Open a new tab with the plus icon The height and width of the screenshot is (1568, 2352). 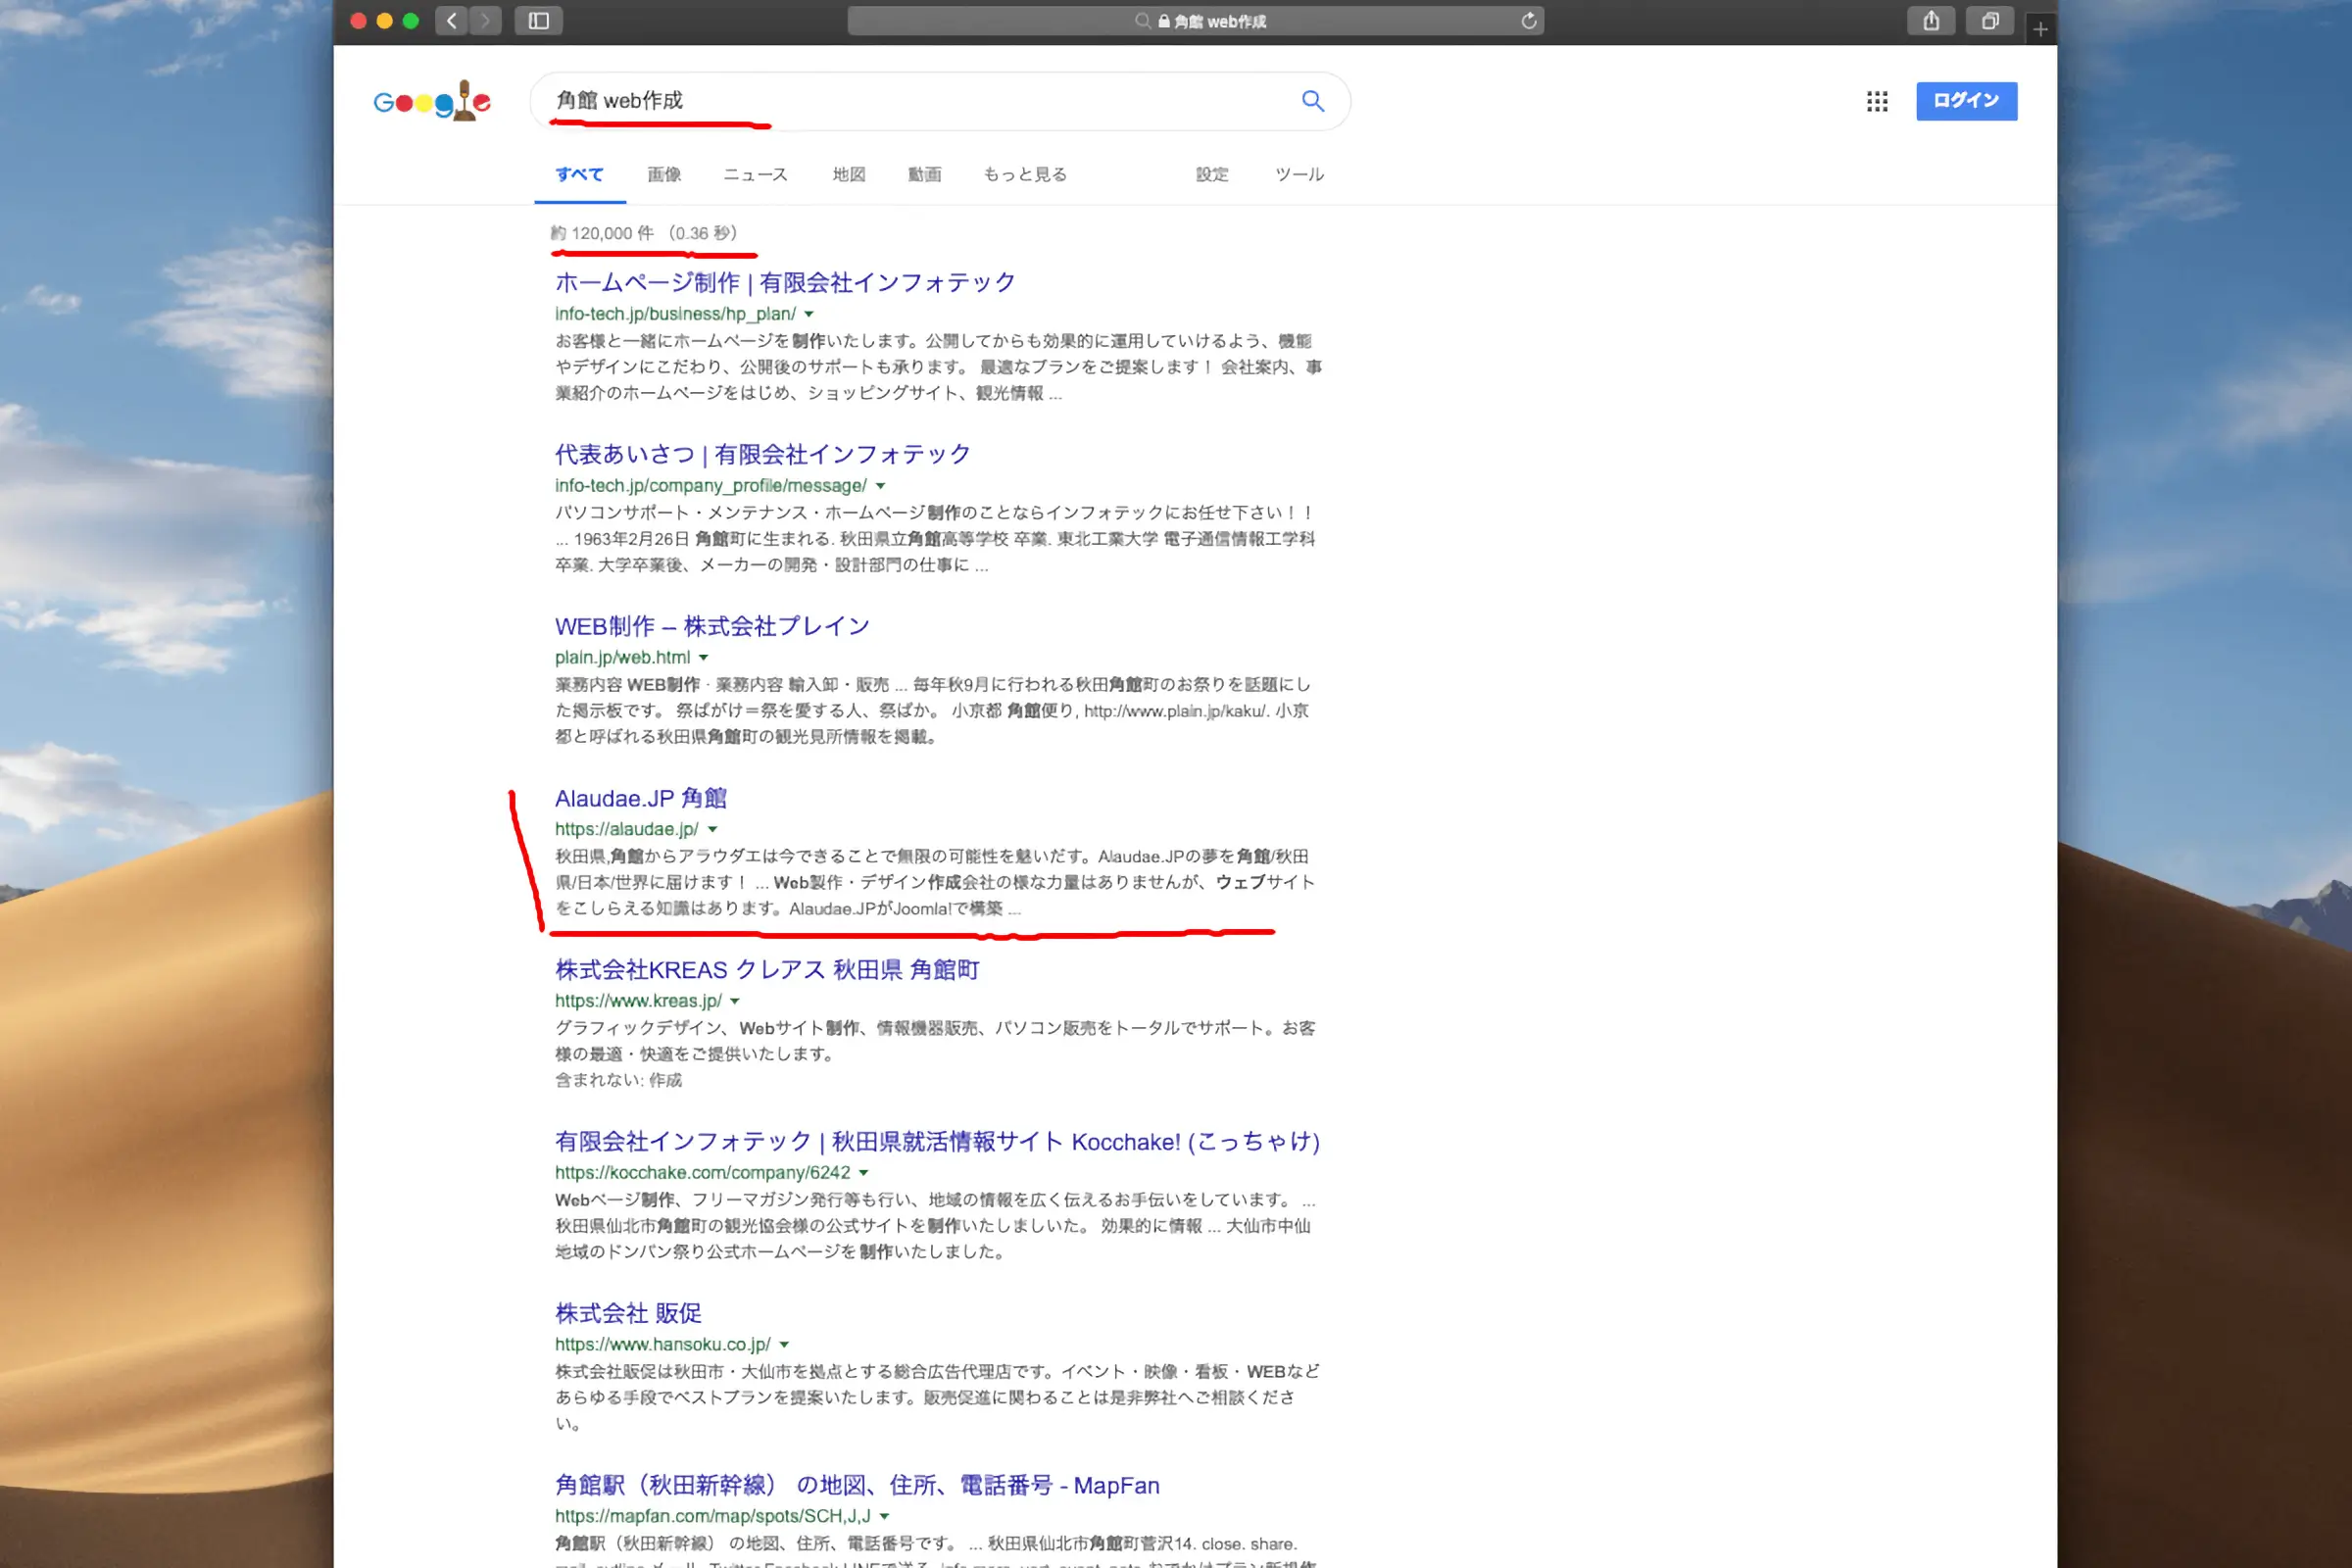pos(2040,30)
